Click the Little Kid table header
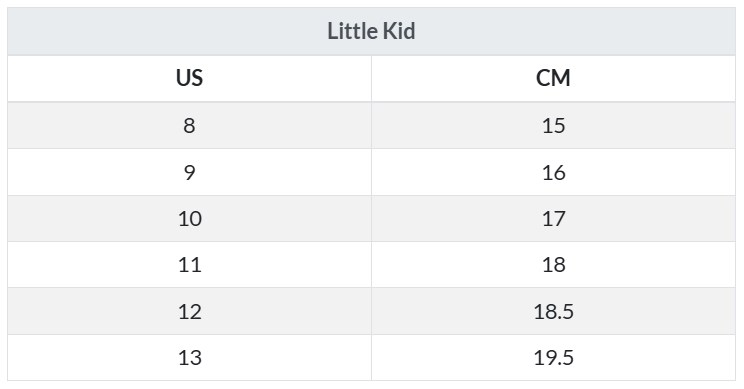This screenshot has height=389, width=744. tap(371, 31)
